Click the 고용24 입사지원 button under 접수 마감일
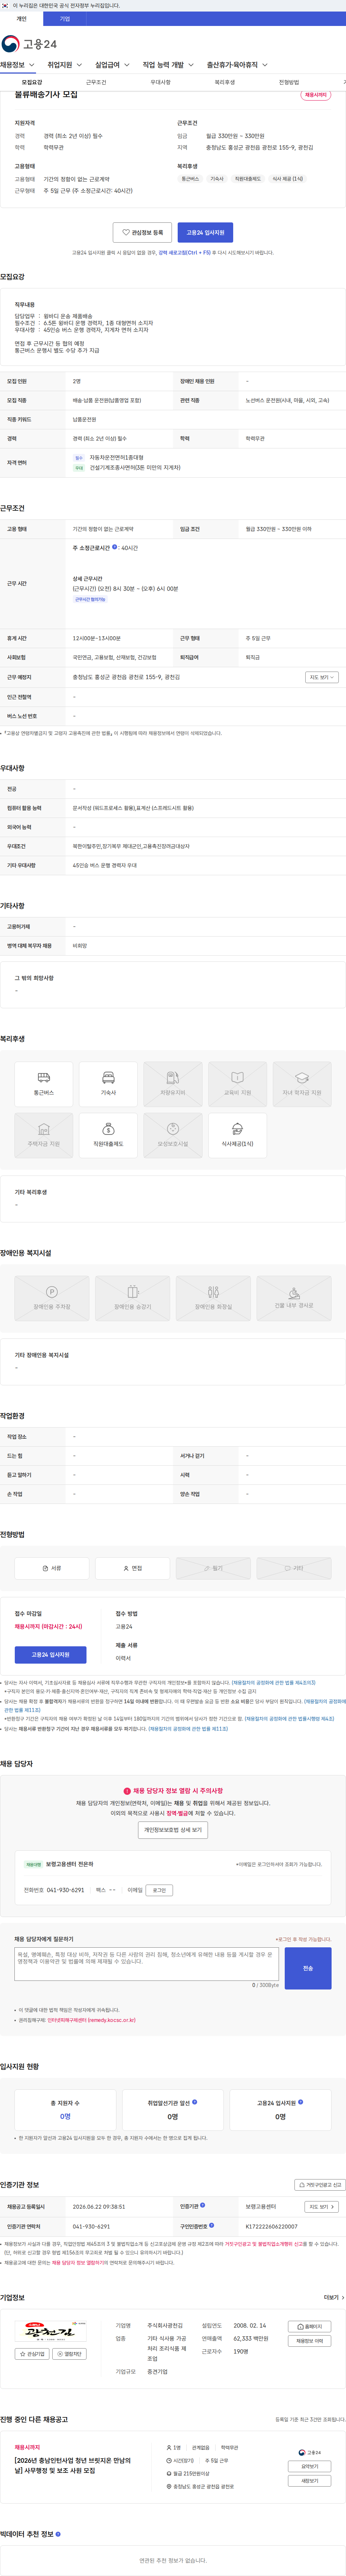 click(50, 1655)
